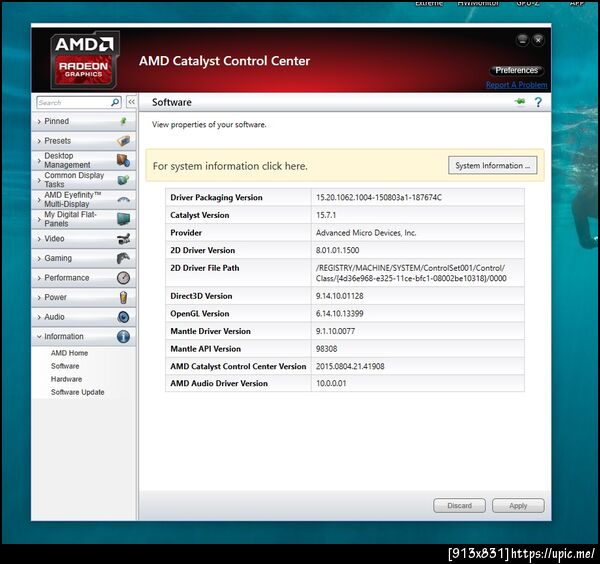Click the 'For system information click here' text
Viewport: 600px width, 564px height.
230,166
